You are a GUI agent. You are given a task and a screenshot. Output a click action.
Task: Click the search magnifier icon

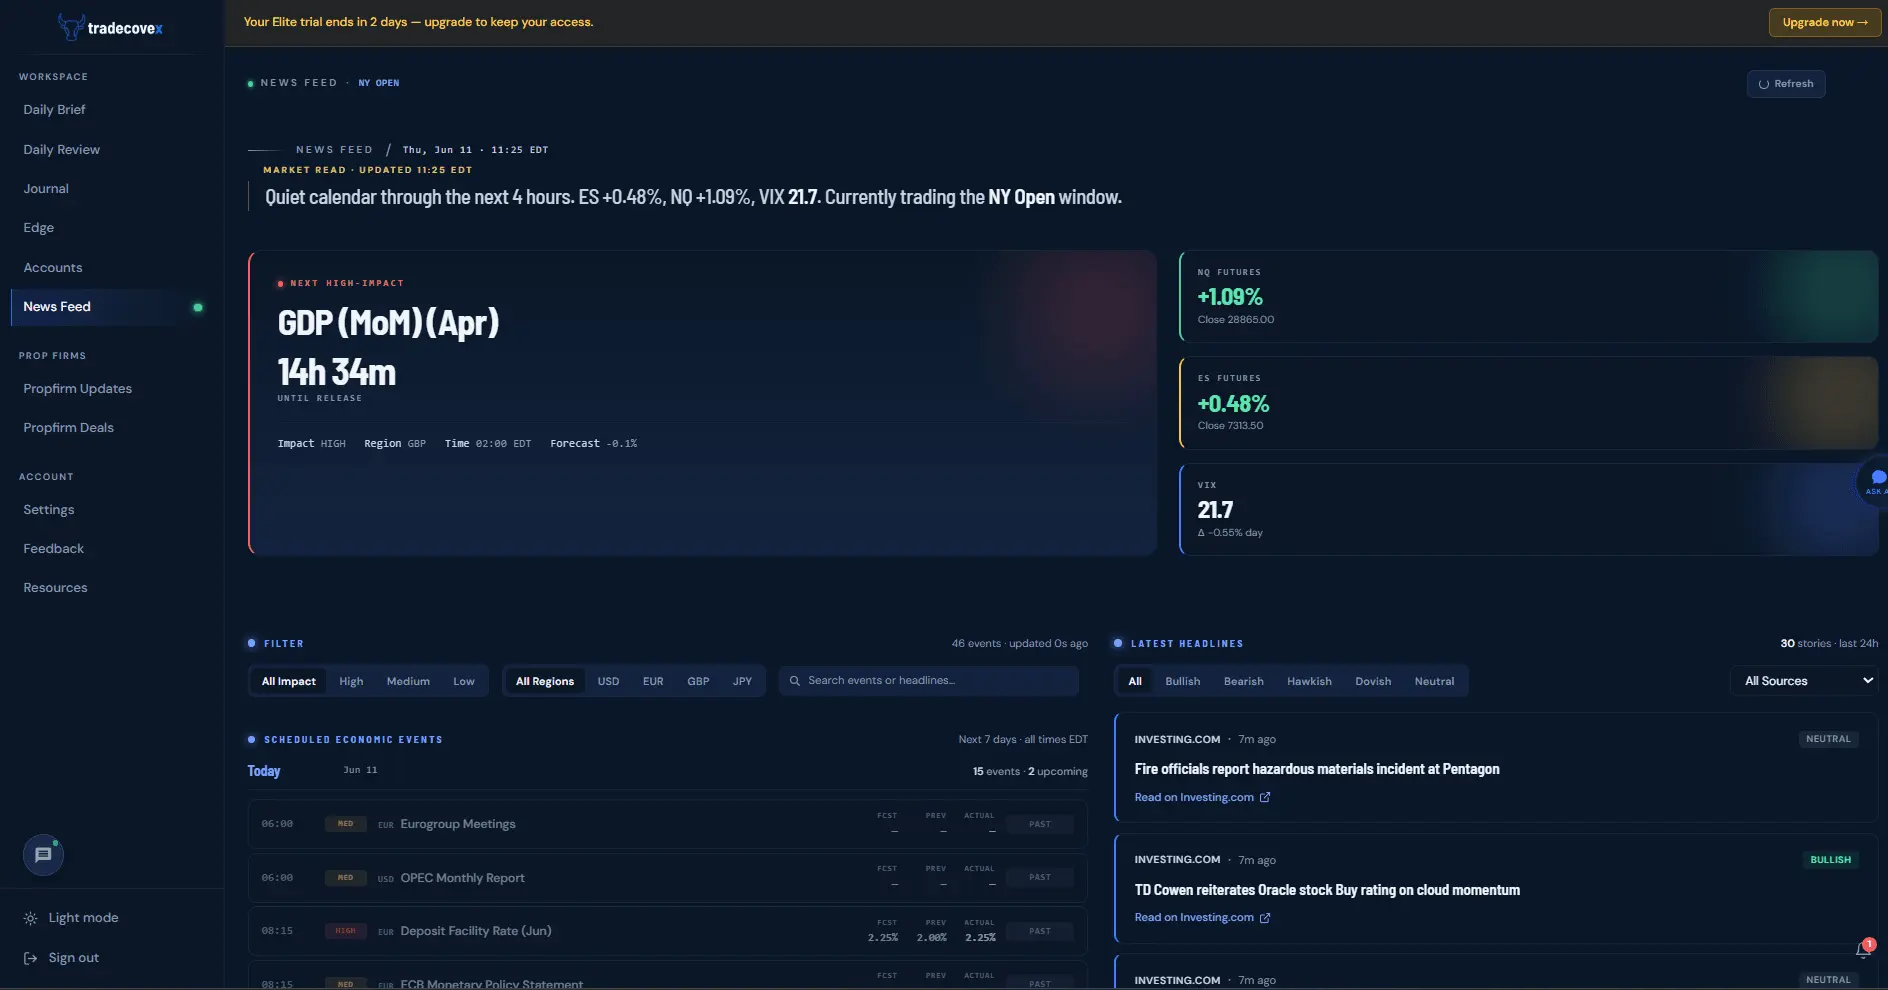[x=795, y=681]
